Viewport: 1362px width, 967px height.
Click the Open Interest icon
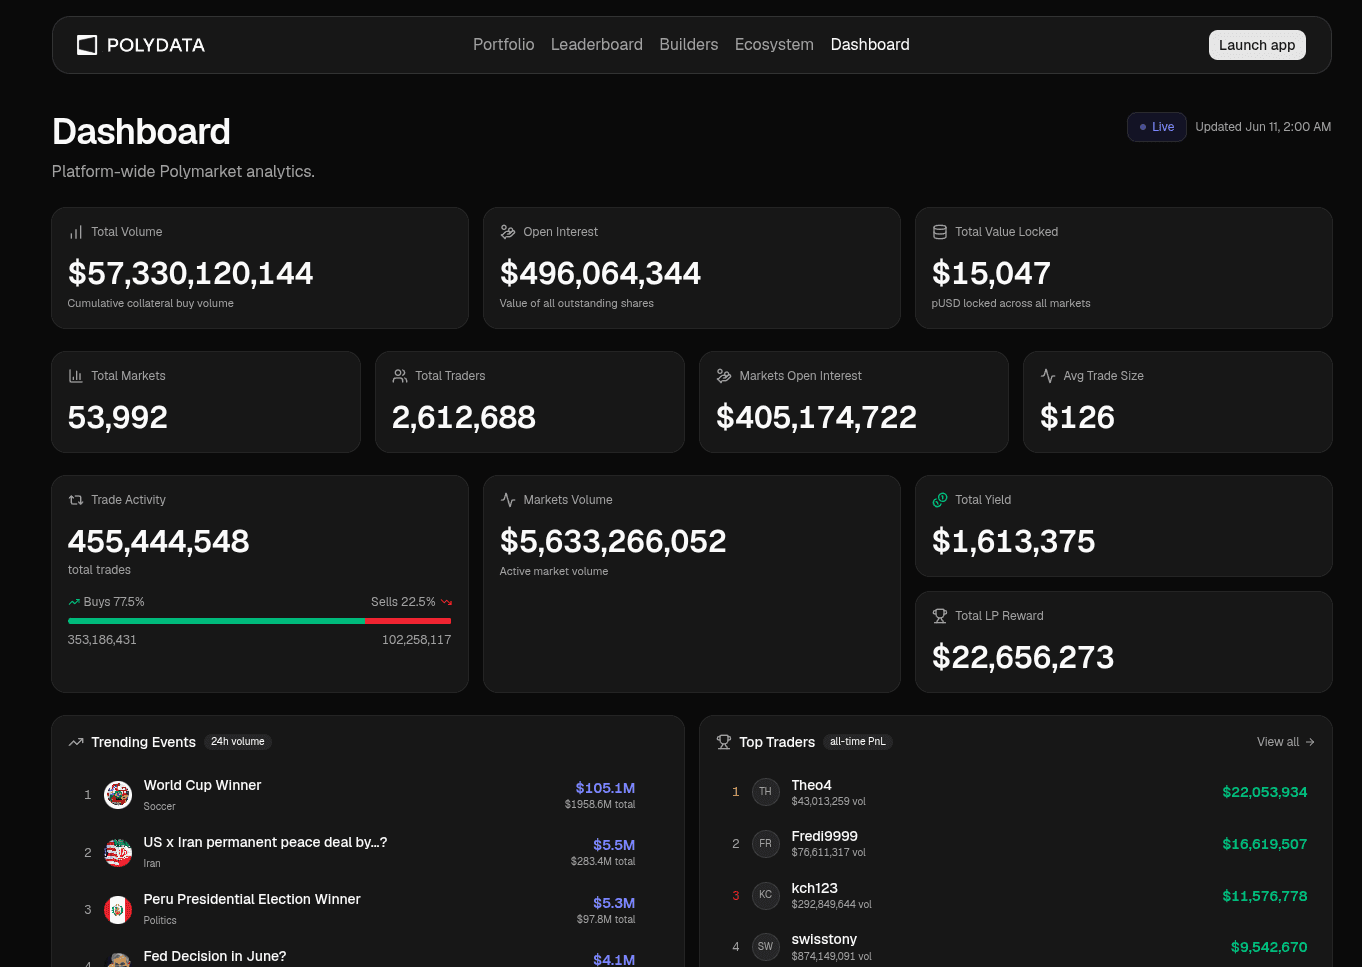(508, 232)
